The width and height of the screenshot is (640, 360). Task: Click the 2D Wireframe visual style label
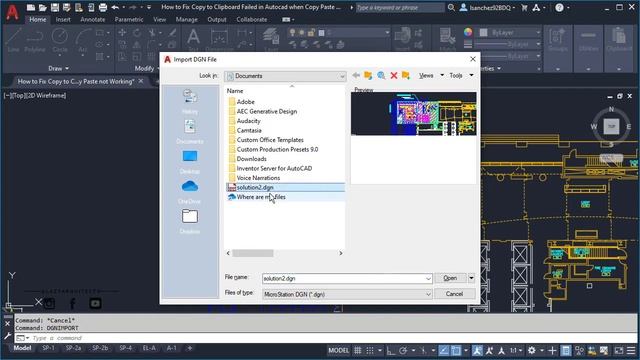click(x=45, y=96)
